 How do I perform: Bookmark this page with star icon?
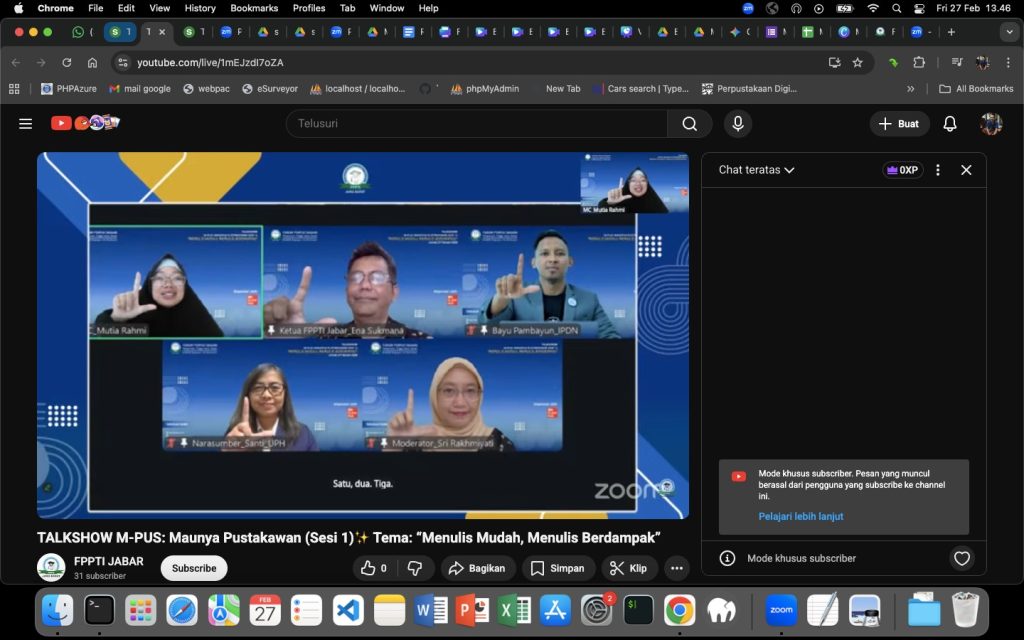[857, 62]
